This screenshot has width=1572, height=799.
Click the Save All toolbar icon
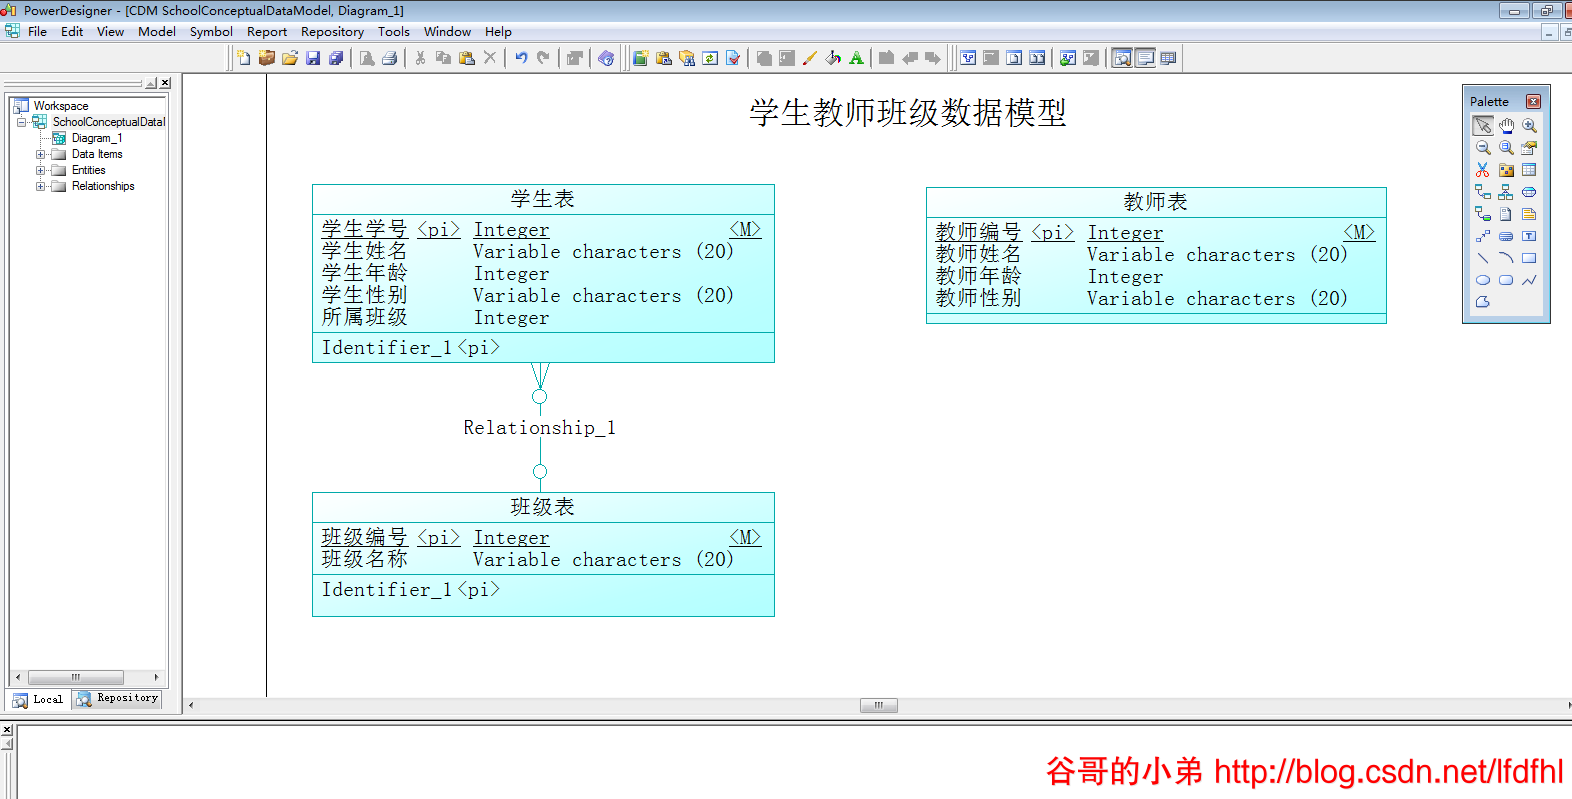point(336,58)
